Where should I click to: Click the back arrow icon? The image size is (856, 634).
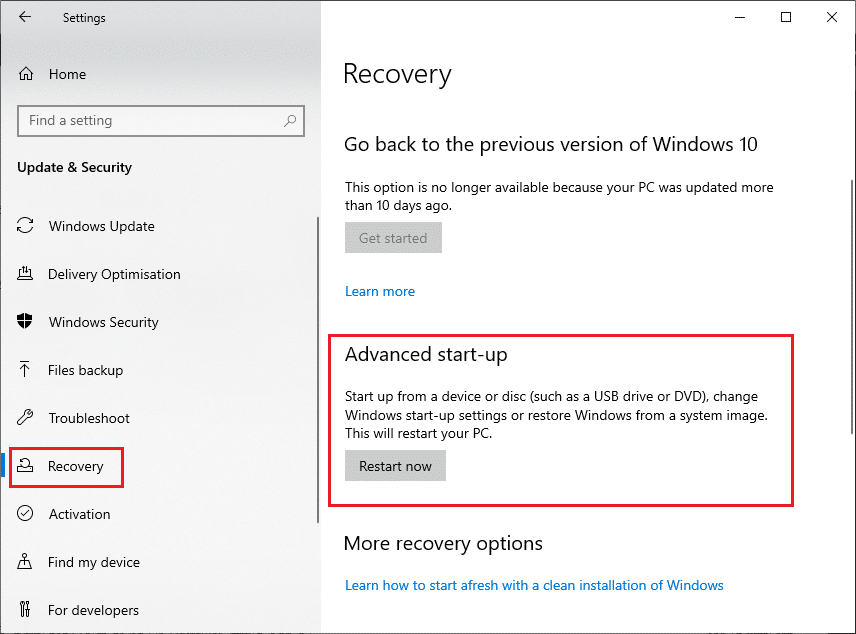tap(25, 17)
